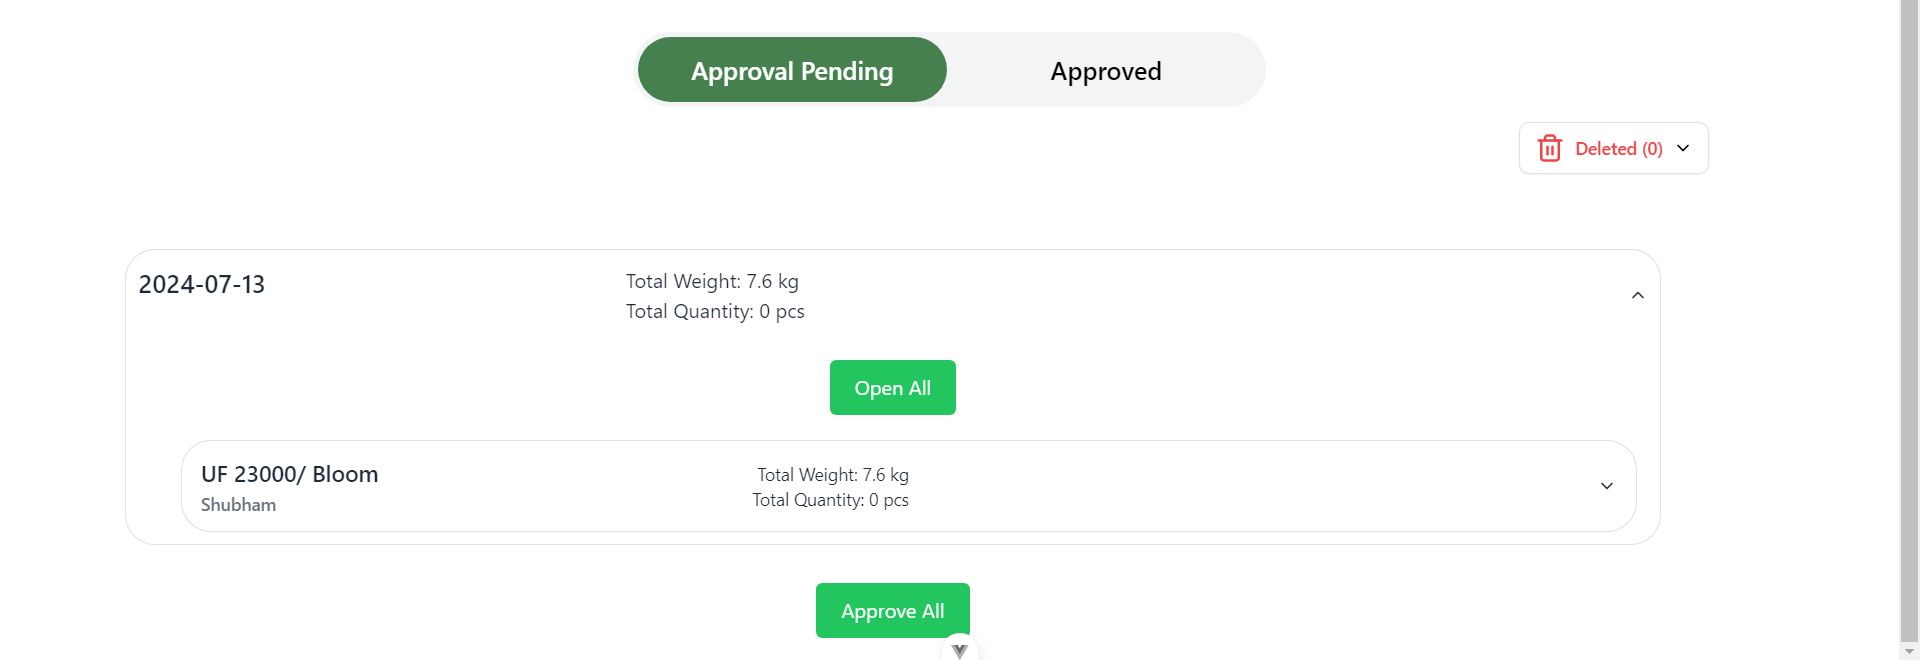This screenshot has height=660, width=1920.
Task: Click the Shubham name under Bloom
Action: pos(238,505)
